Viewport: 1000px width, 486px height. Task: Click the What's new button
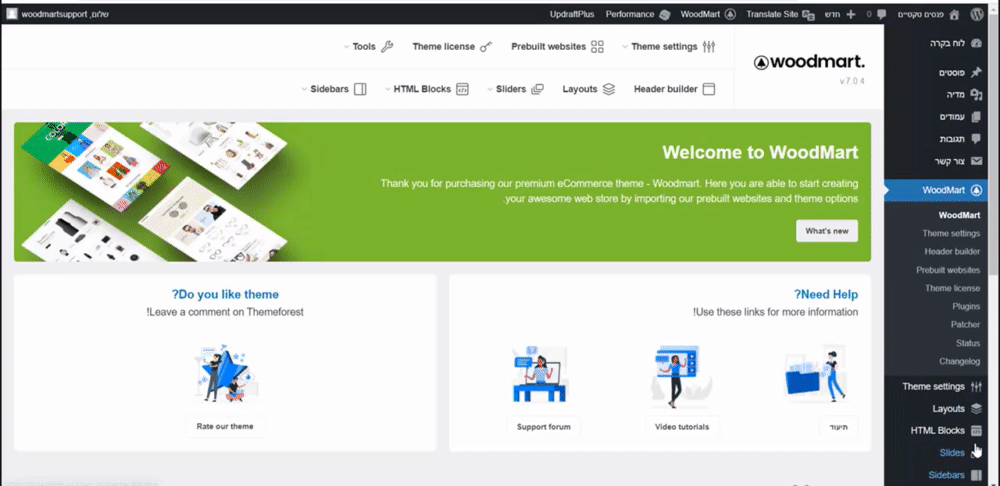(x=827, y=231)
